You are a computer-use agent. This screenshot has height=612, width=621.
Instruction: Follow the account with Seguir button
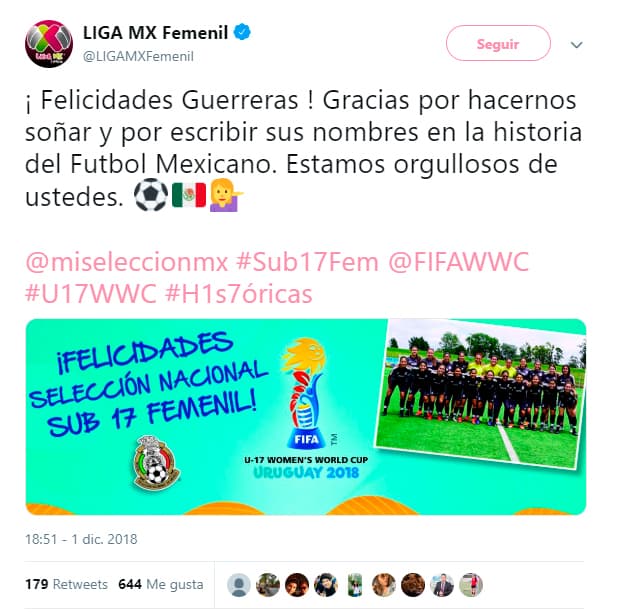pyautogui.click(x=498, y=43)
